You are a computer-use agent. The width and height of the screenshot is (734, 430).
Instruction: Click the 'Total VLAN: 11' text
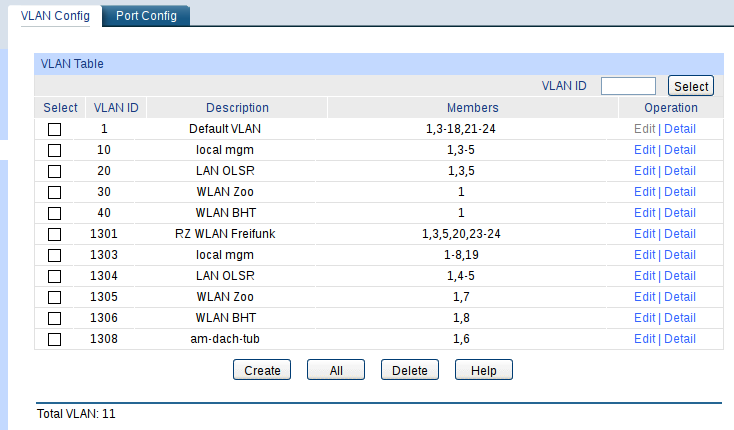pos(76,414)
